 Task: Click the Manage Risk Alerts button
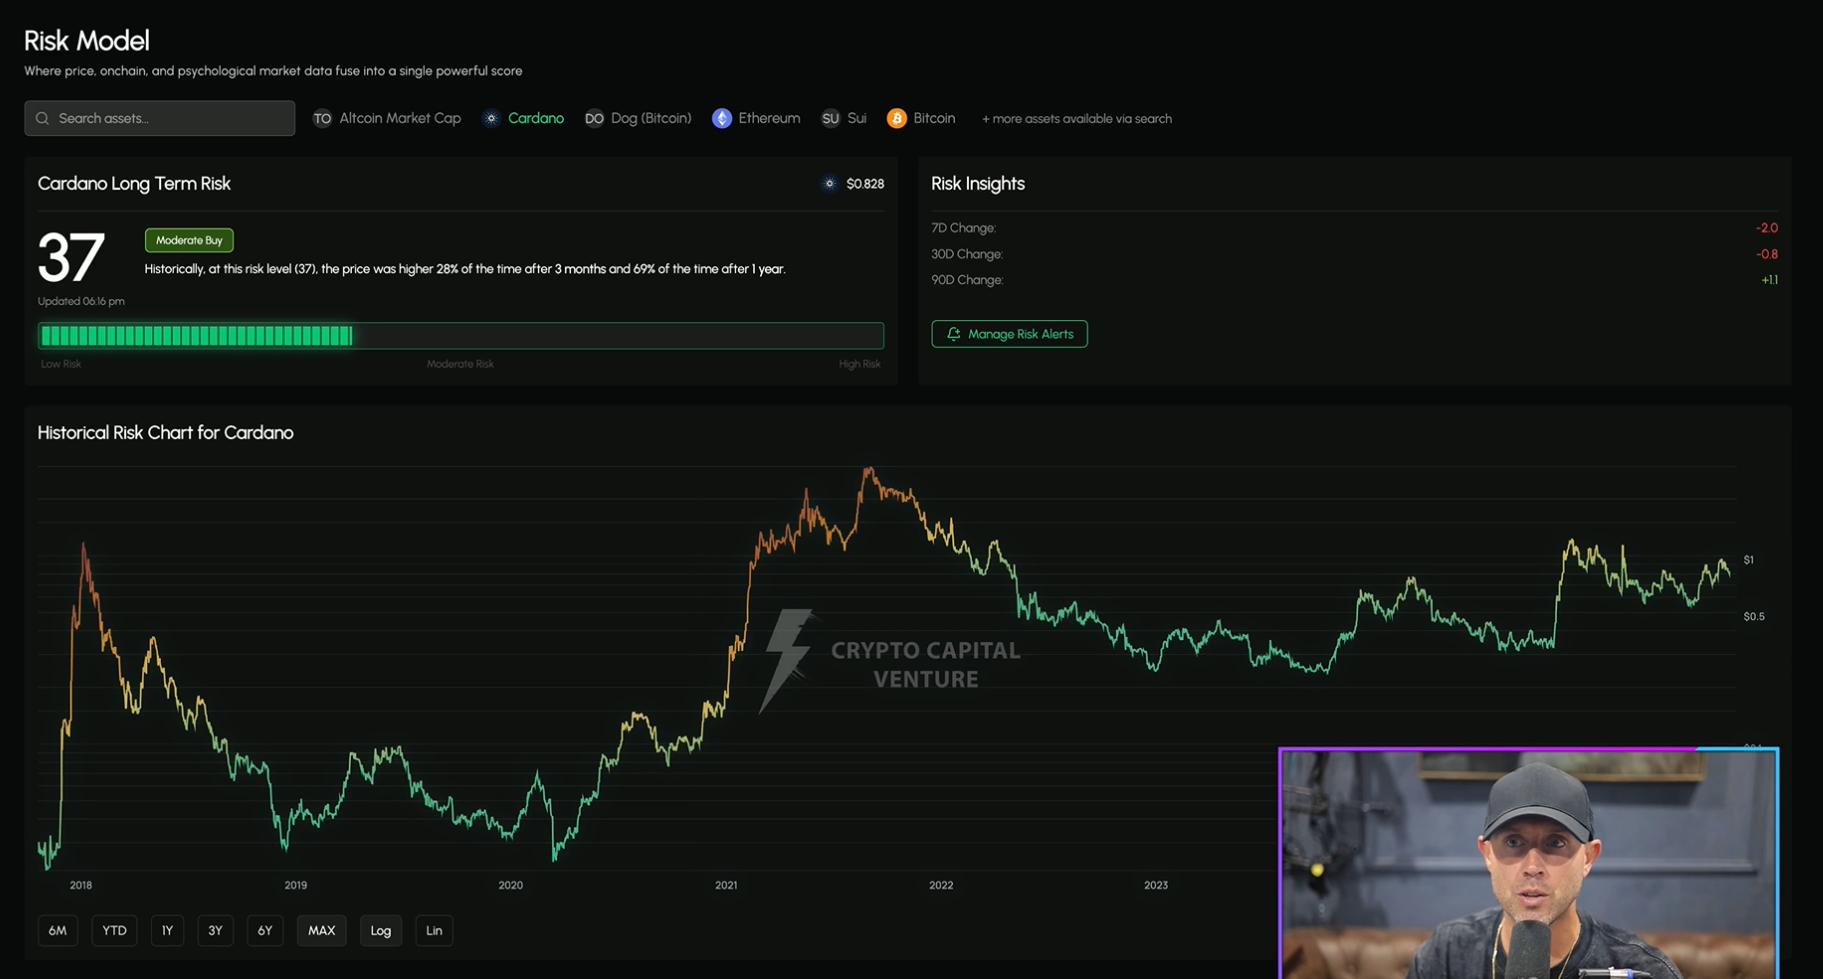1009,334
